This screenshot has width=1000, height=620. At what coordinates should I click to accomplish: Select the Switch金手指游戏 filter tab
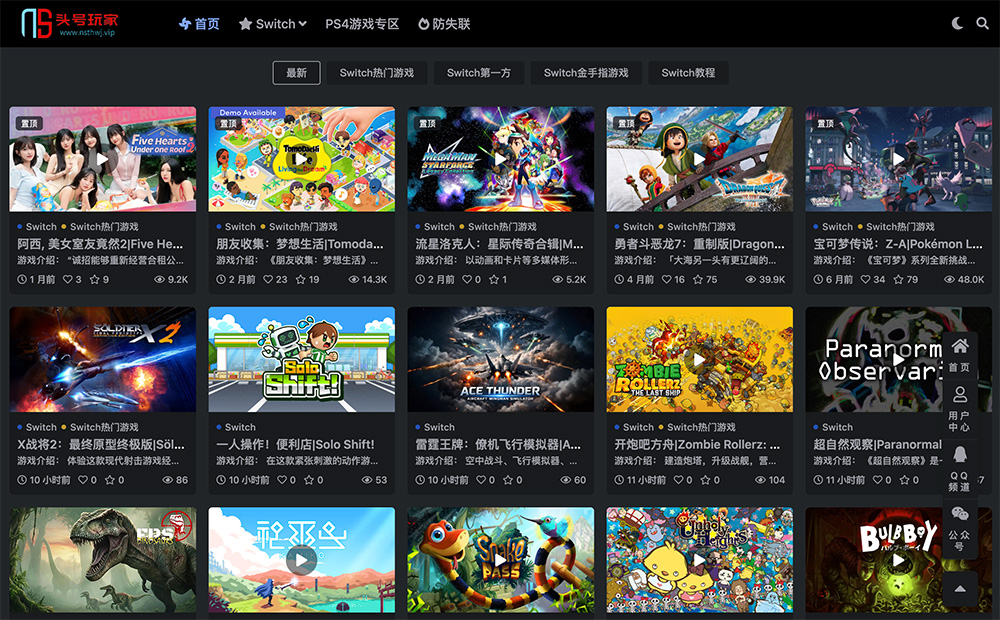tap(586, 73)
